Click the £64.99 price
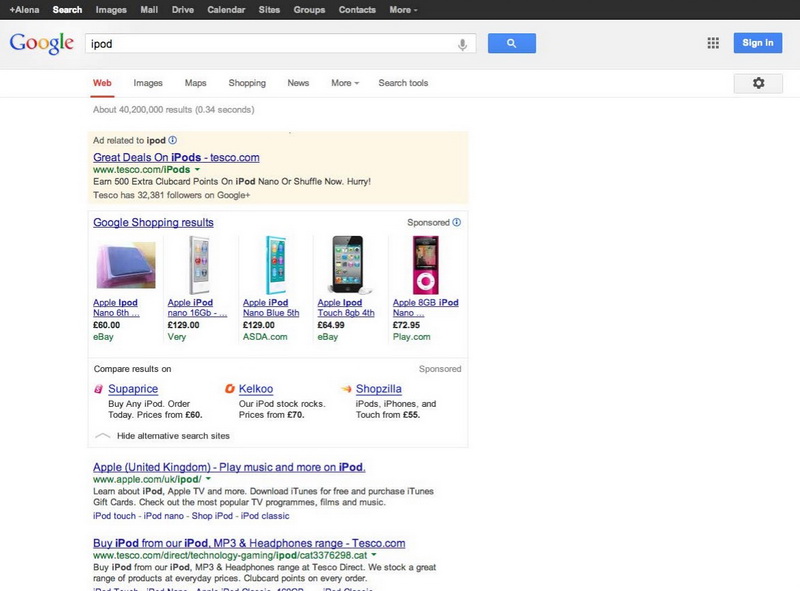This screenshot has width=800, height=591. click(x=331, y=325)
